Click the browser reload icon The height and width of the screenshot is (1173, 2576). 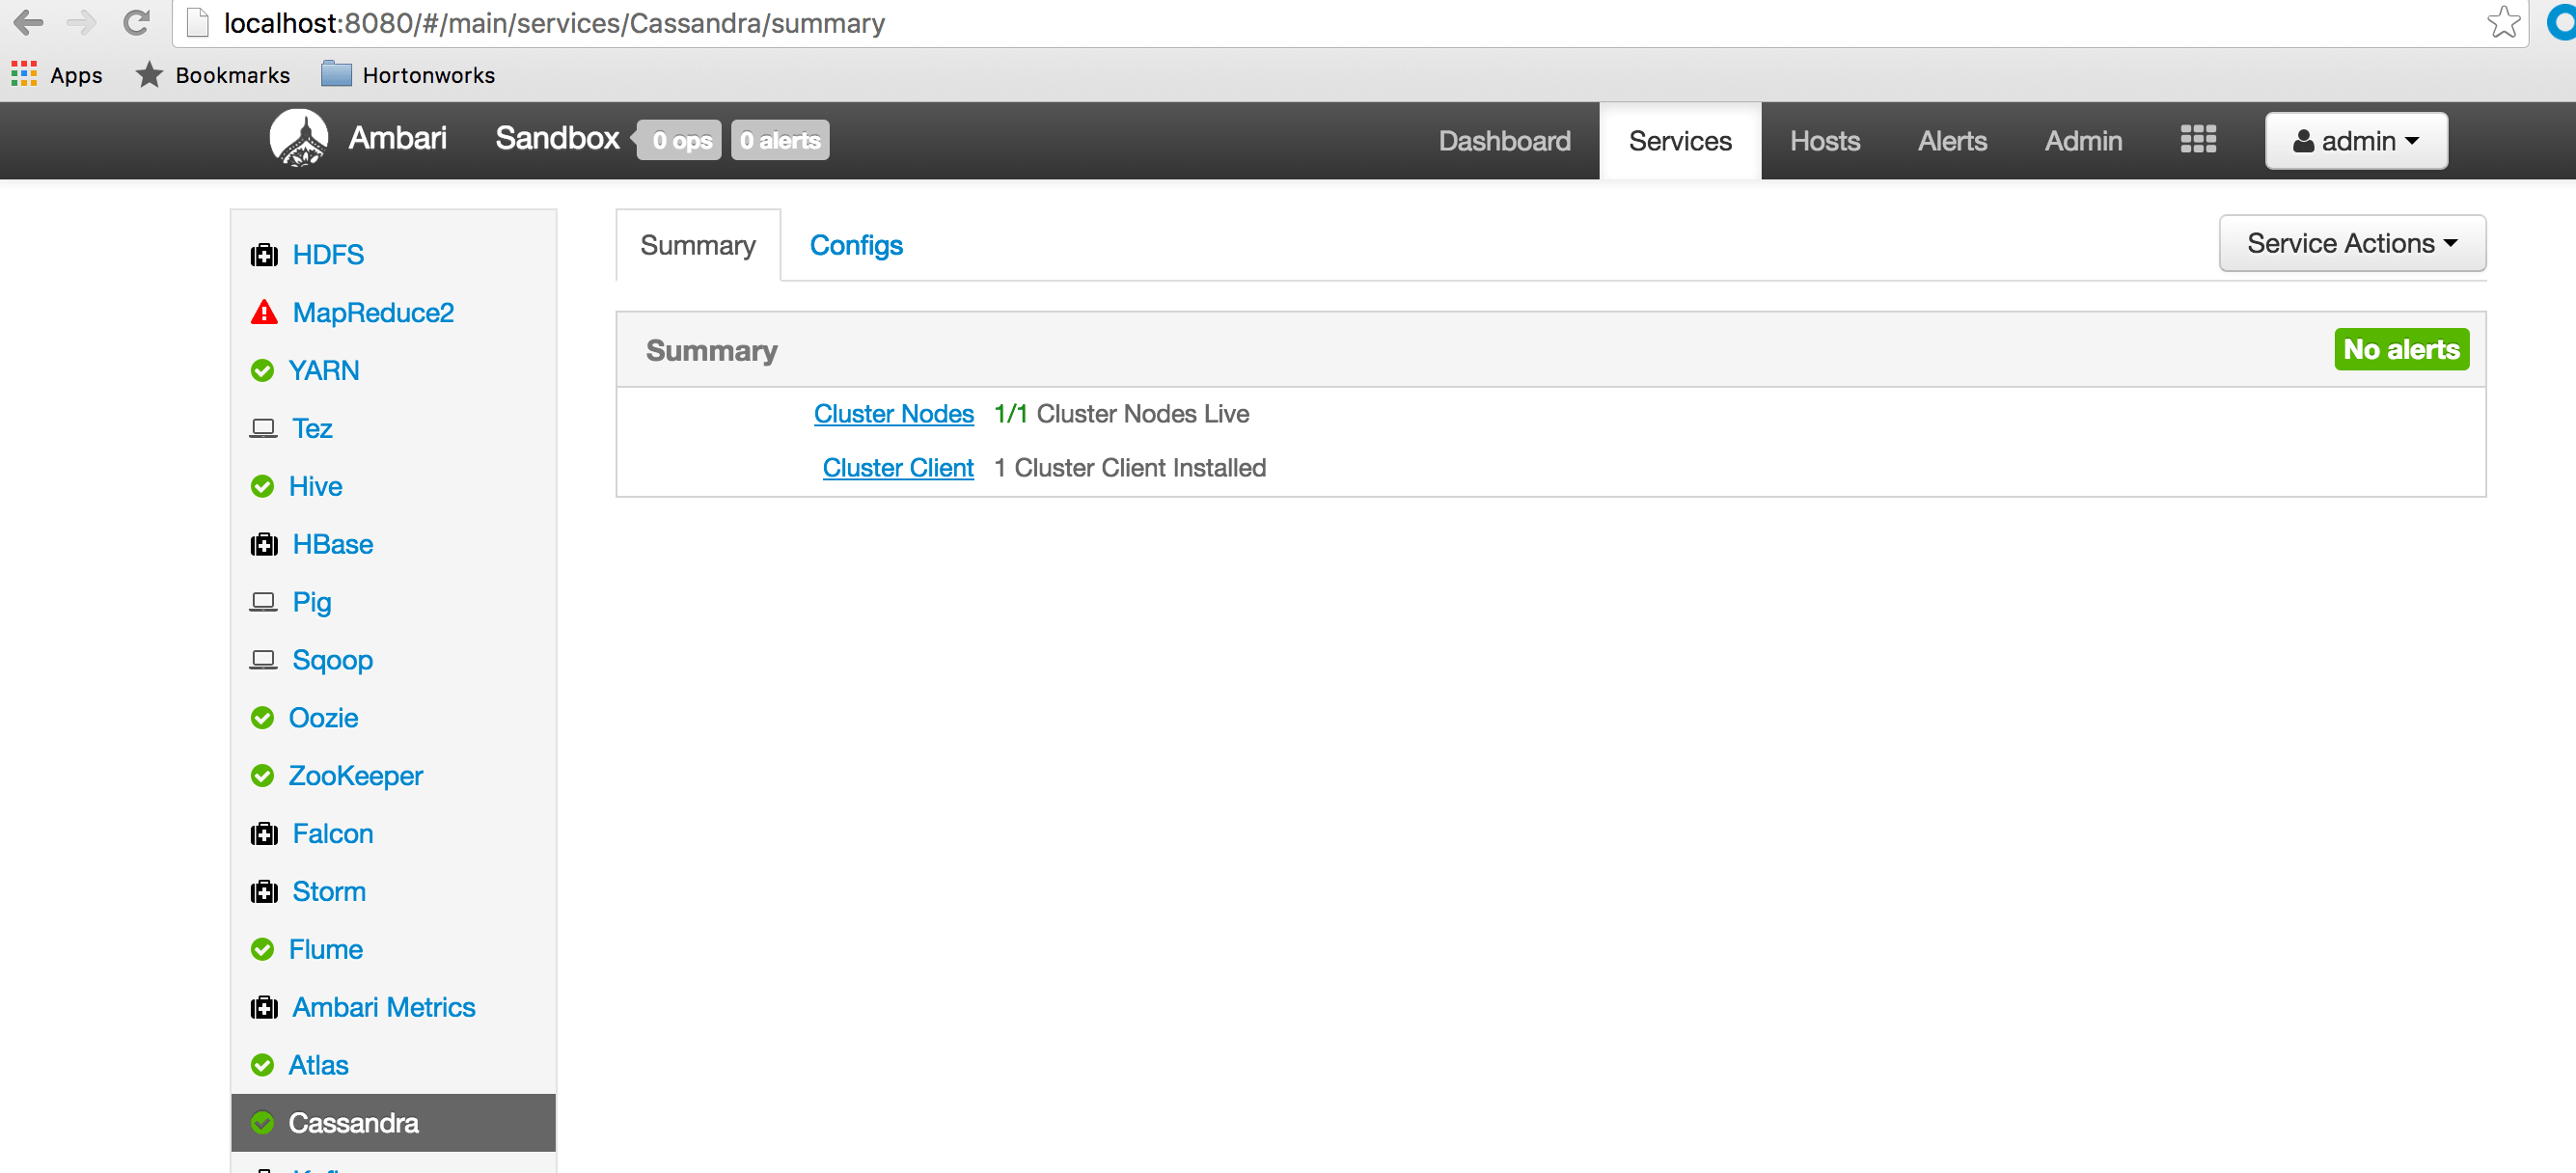(137, 22)
